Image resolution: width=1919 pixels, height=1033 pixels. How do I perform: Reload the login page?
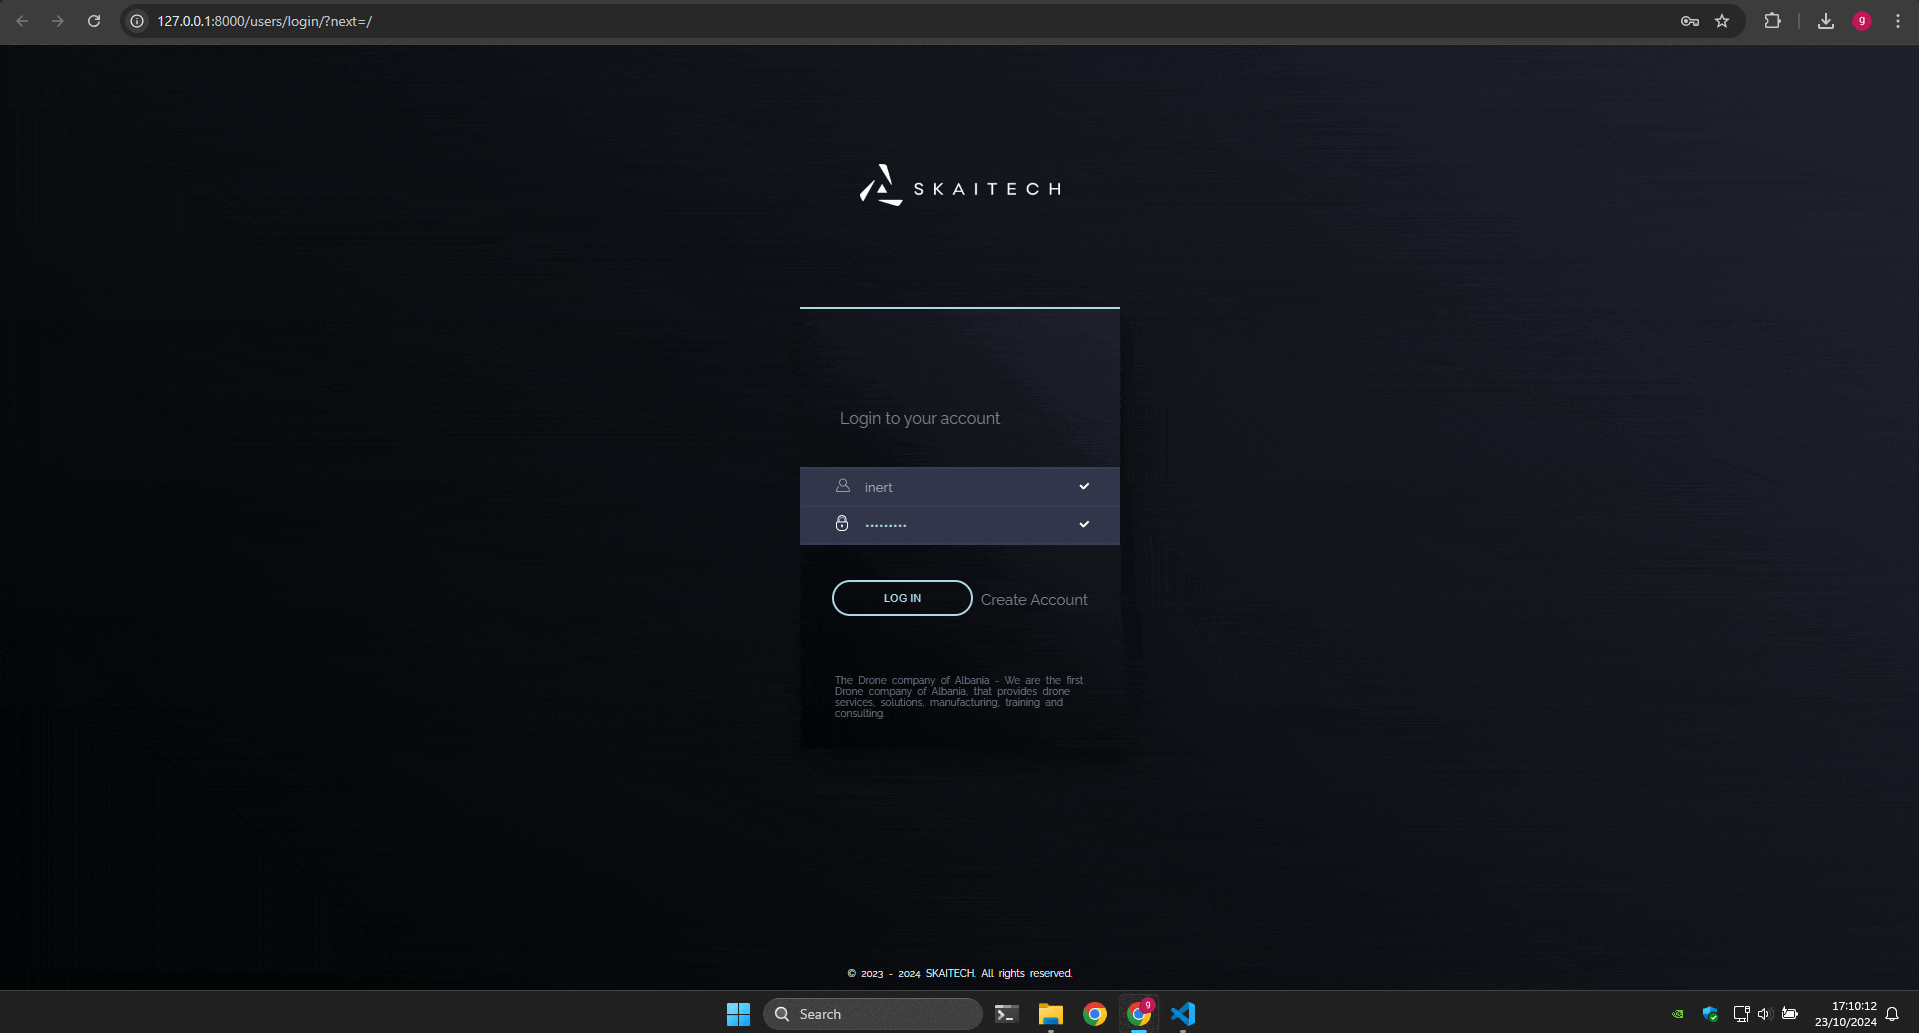tap(94, 21)
